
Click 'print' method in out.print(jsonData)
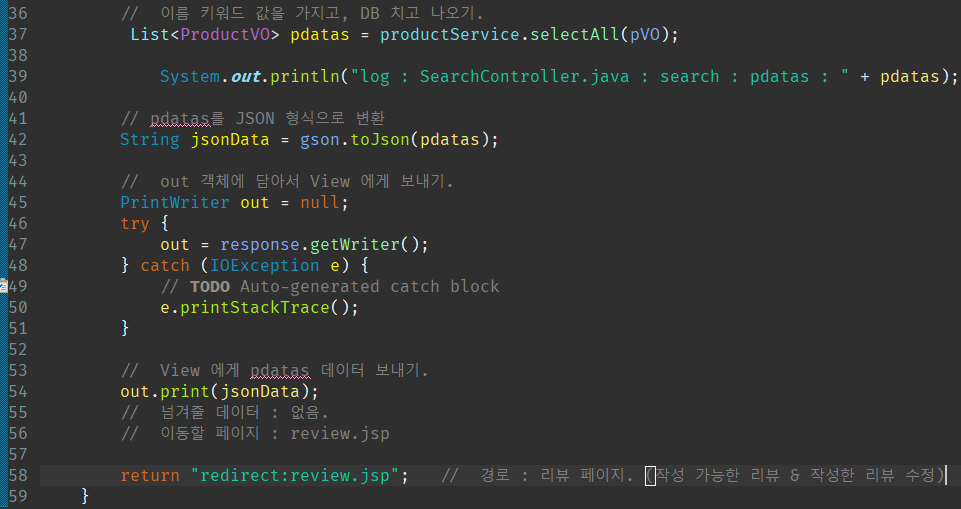[x=184, y=391]
